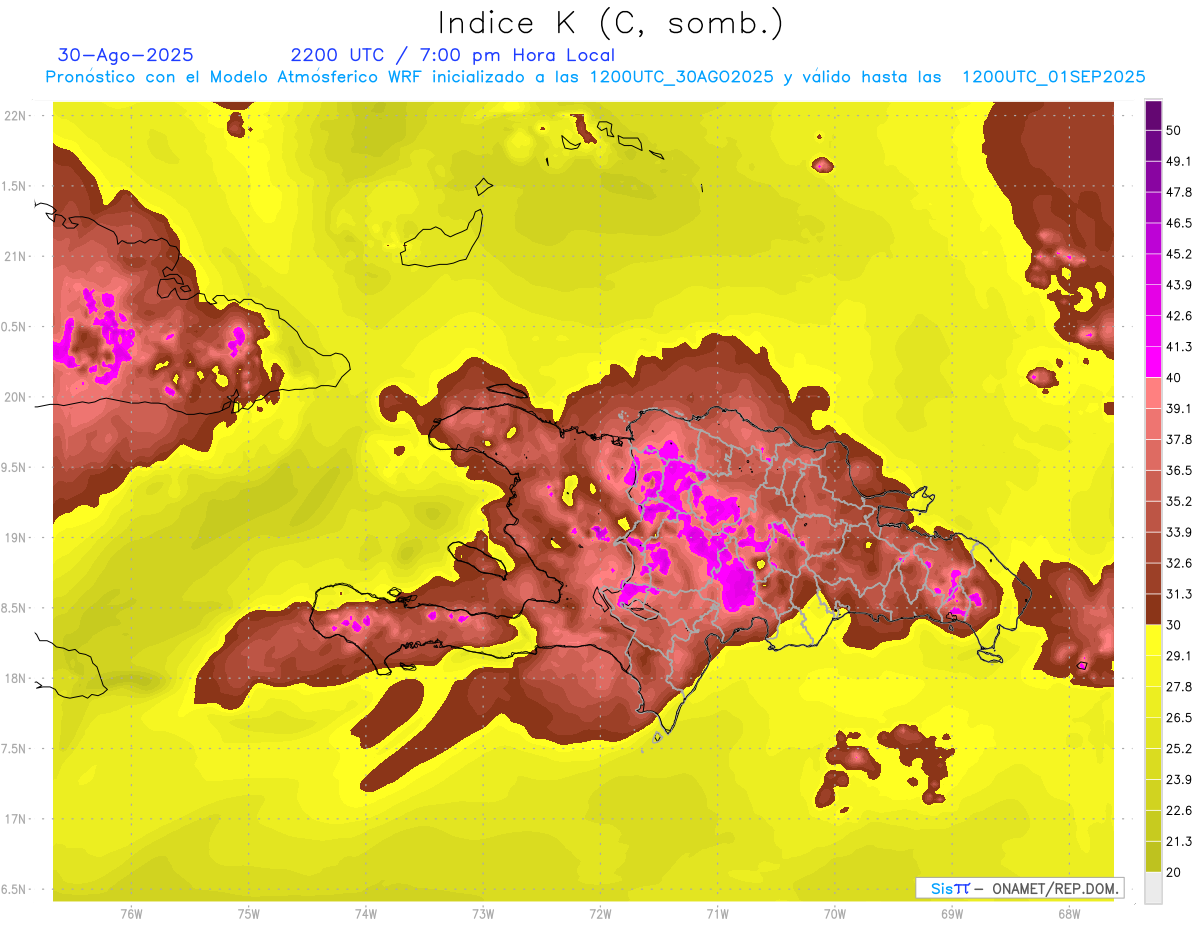Click the '74W' longitude axis label
The height and width of the screenshot is (927, 1200).
click(x=365, y=914)
